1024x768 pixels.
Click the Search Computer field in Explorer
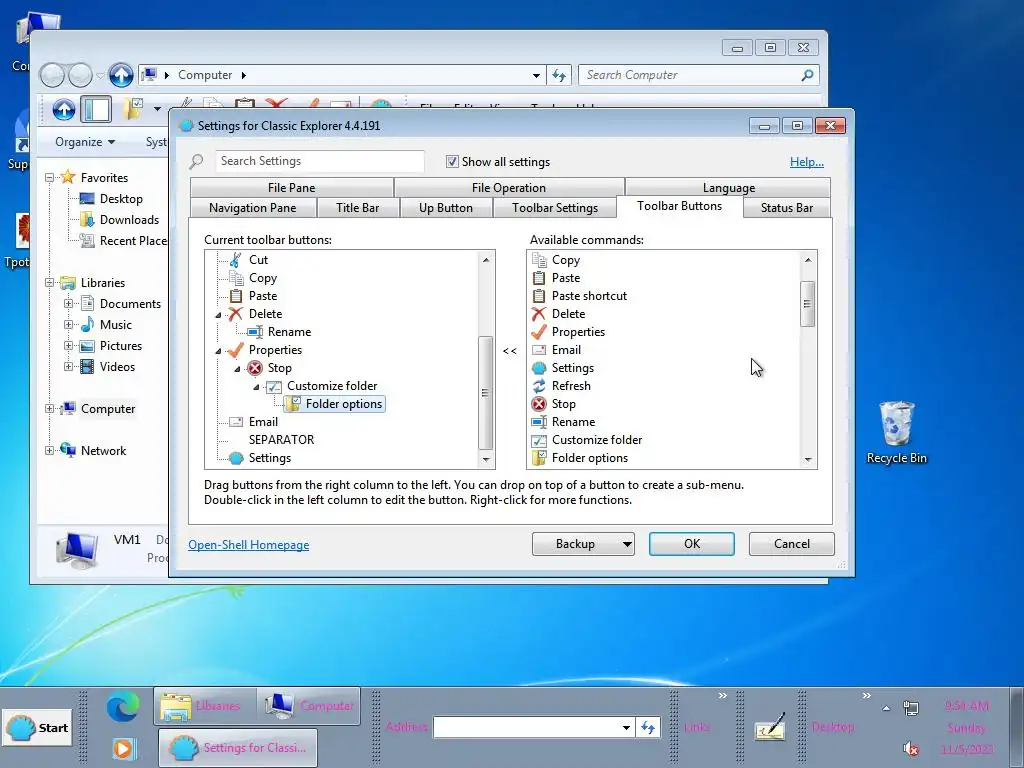(698, 75)
